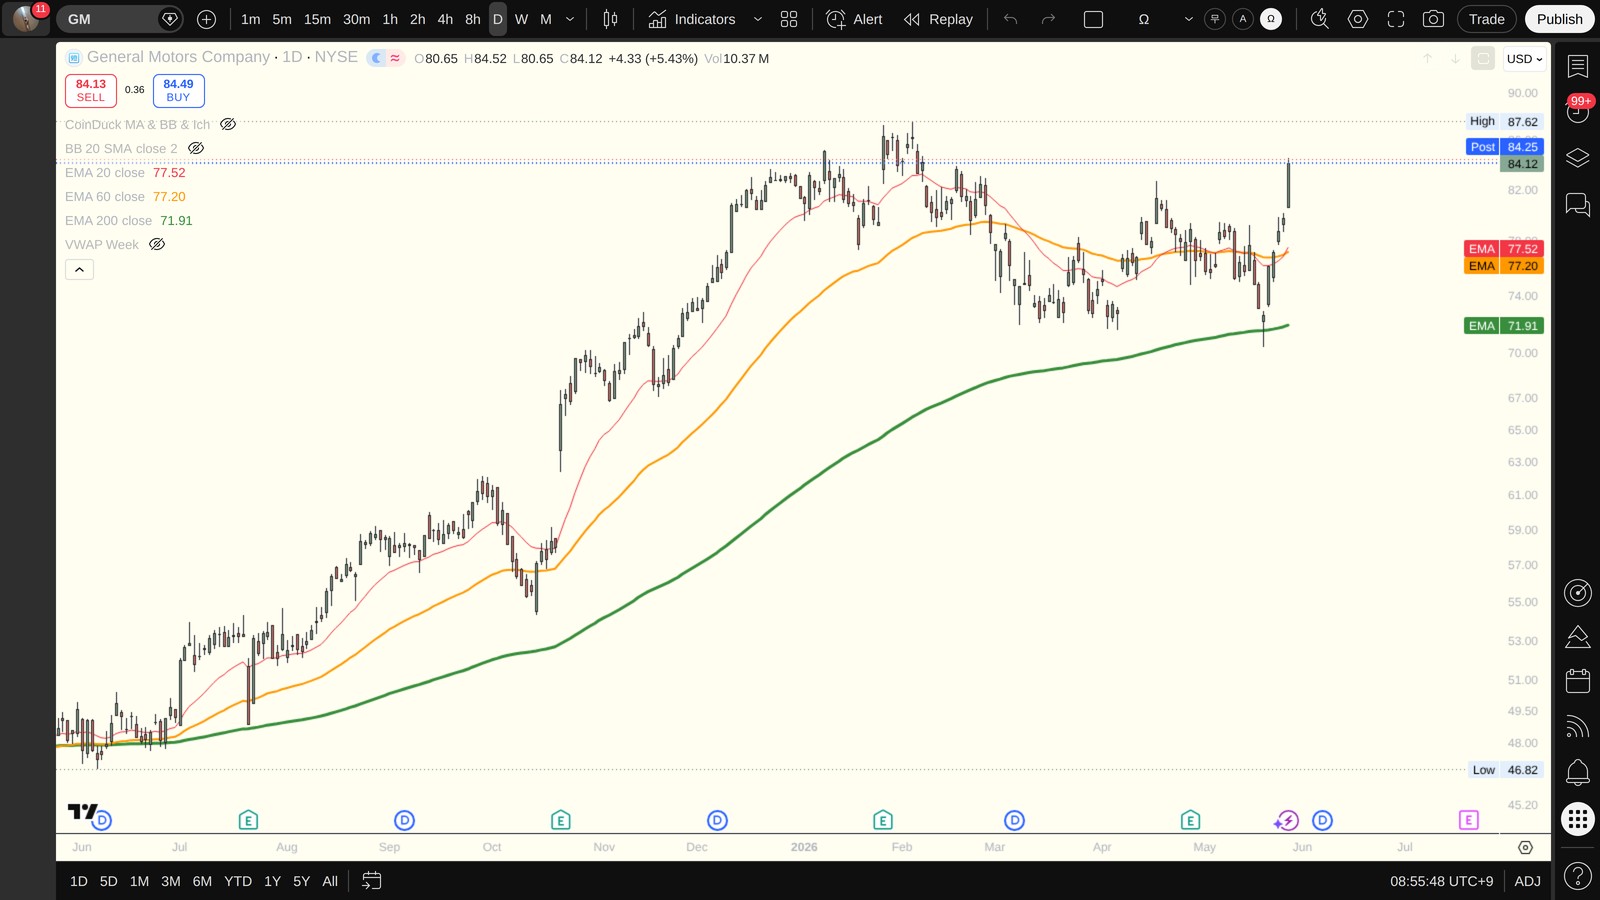
Task: Redo the last chart action
Action: click(x=1048, y=19)
